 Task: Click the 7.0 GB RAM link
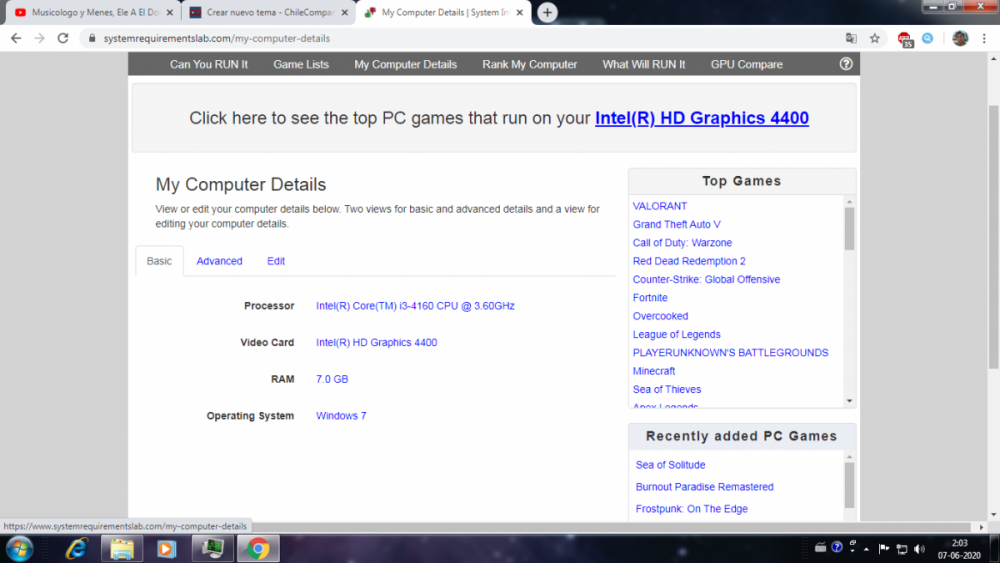point(332,379)
